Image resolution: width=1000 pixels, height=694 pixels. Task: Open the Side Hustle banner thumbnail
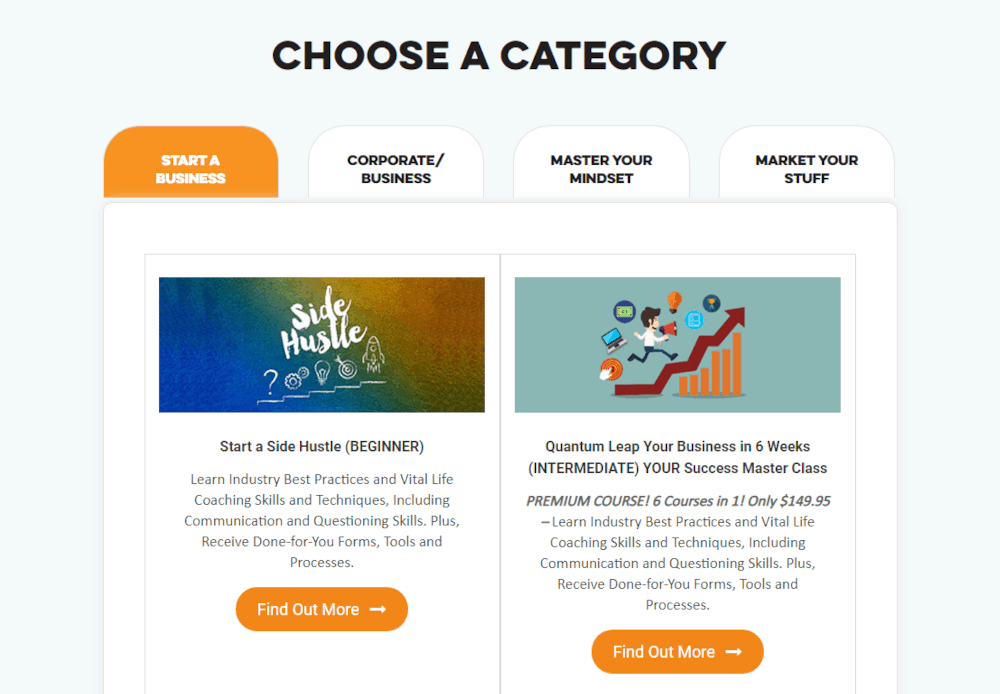(x=321, y=344)
